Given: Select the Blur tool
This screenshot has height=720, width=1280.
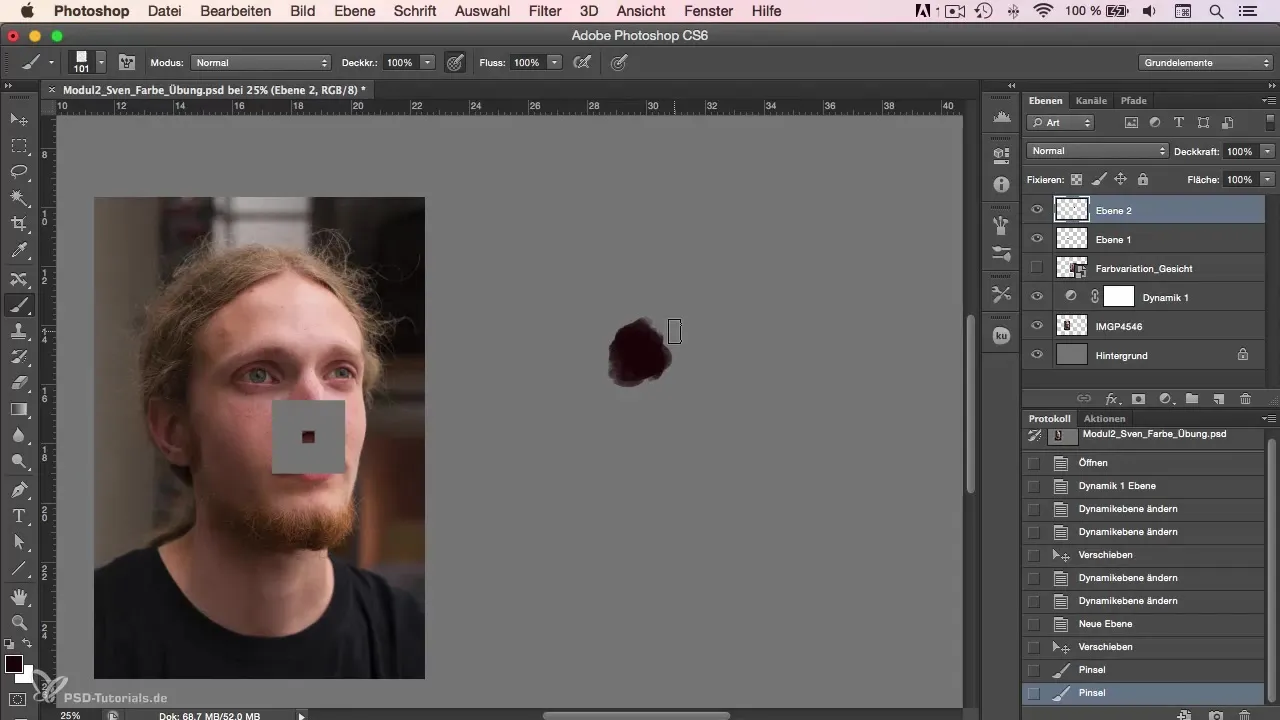Looking at the screenshot, I should tap(19, 436).
